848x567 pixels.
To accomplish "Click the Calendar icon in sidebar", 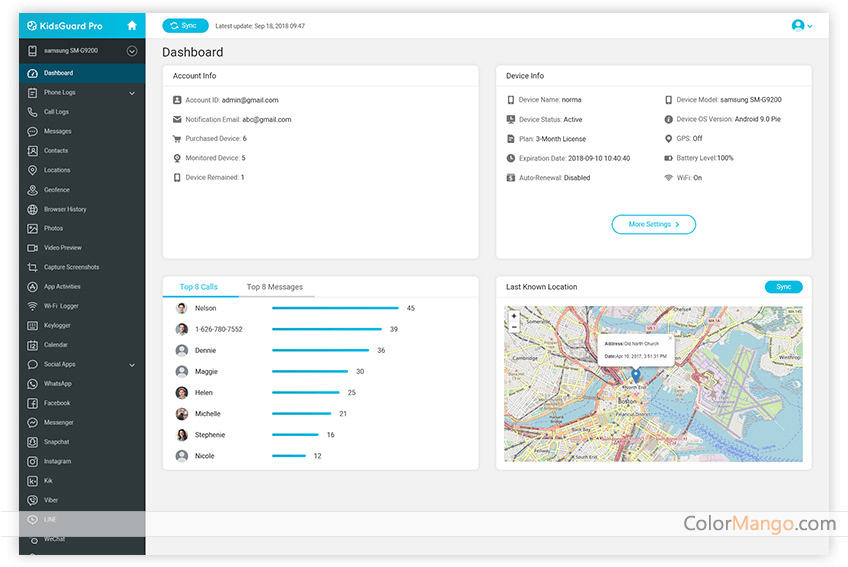I will click(x=32, y=345).
